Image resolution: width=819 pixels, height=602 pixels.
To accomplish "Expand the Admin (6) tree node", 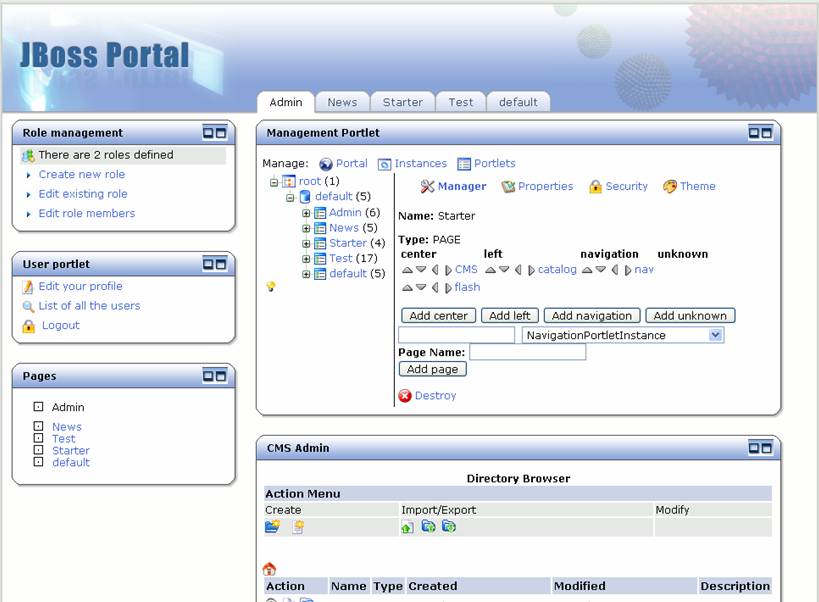I will (x=306, y=213).
